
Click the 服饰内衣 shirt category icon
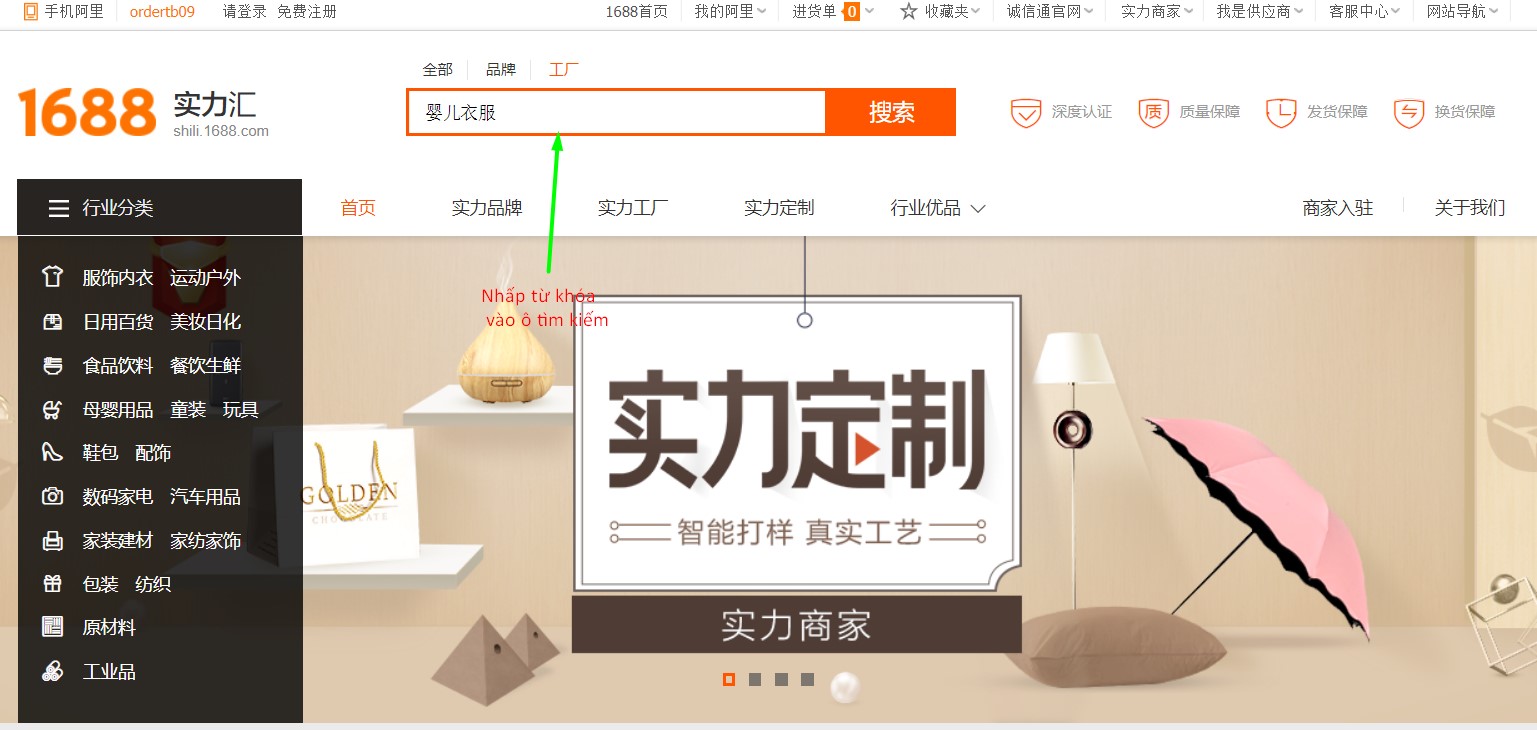click(x=53, y=277)
